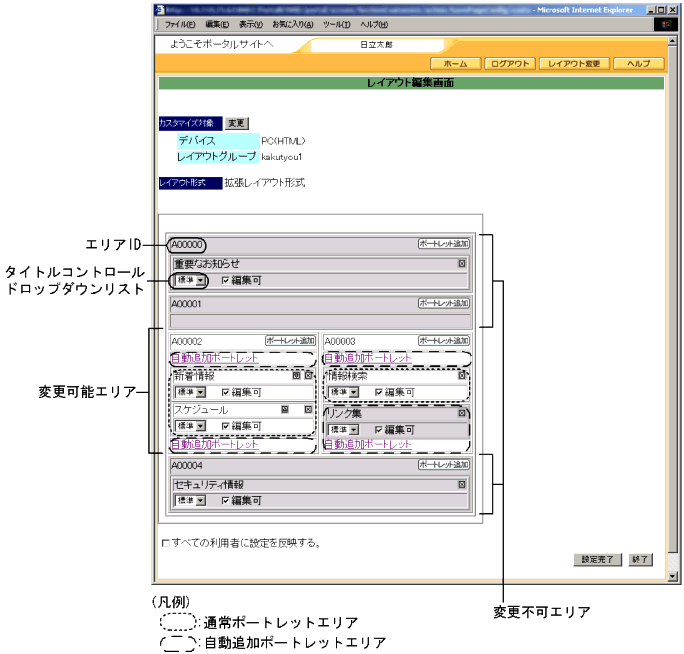Image resolution: width=684 pixels, height=654 pixels.
Task: Click the A00000 area ID label
Action: (x=187, y=244)
